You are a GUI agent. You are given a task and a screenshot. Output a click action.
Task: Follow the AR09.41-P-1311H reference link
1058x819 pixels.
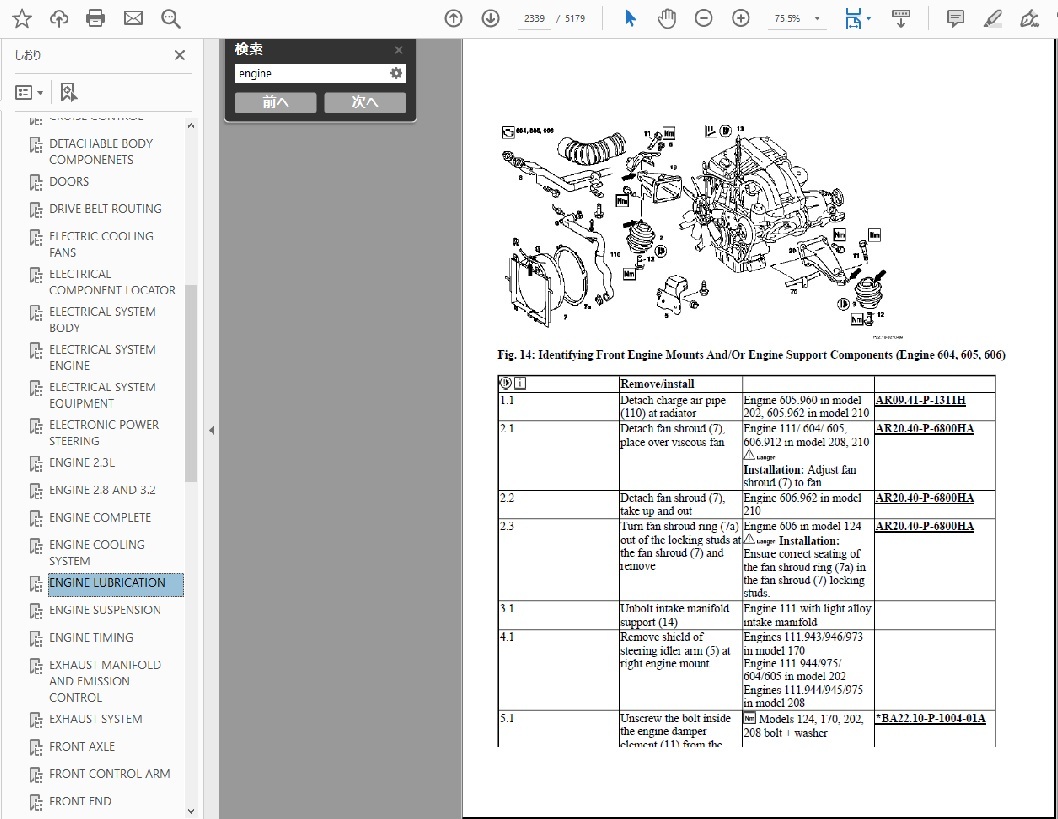(920, 400)
